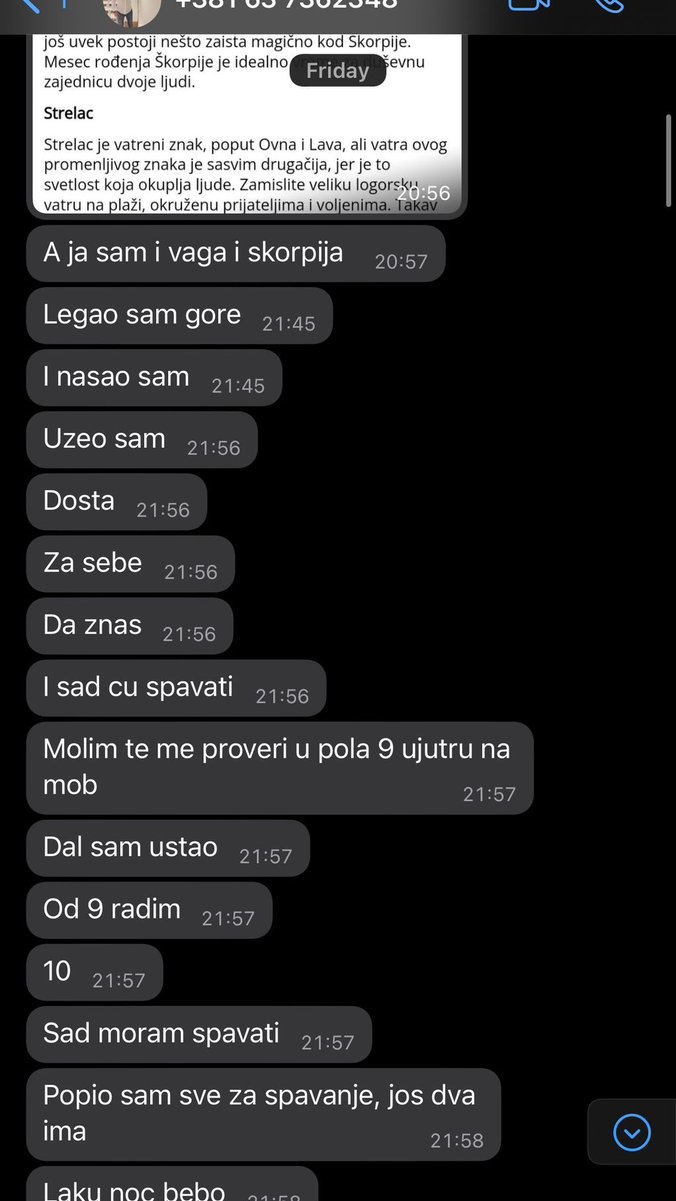Tap the Friday date badge
676x1201 pixels.
[x=338, y=71]
